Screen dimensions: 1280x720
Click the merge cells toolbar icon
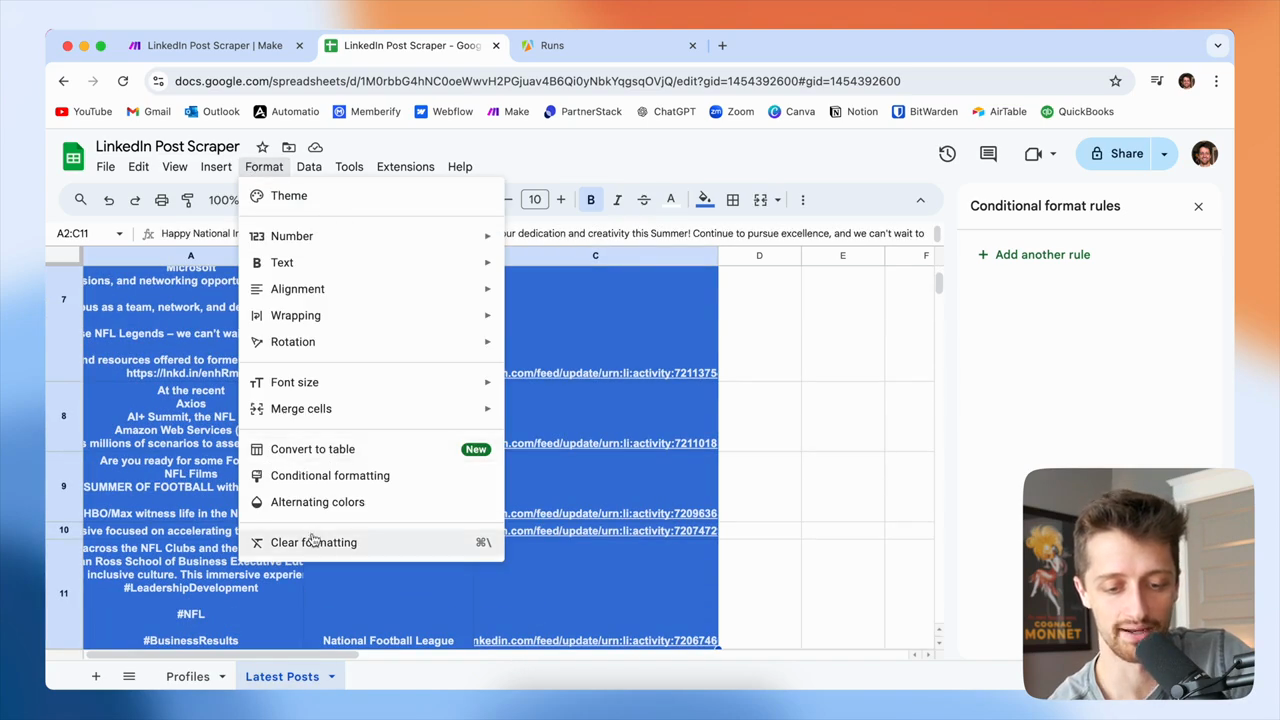[x=760, y=200]
